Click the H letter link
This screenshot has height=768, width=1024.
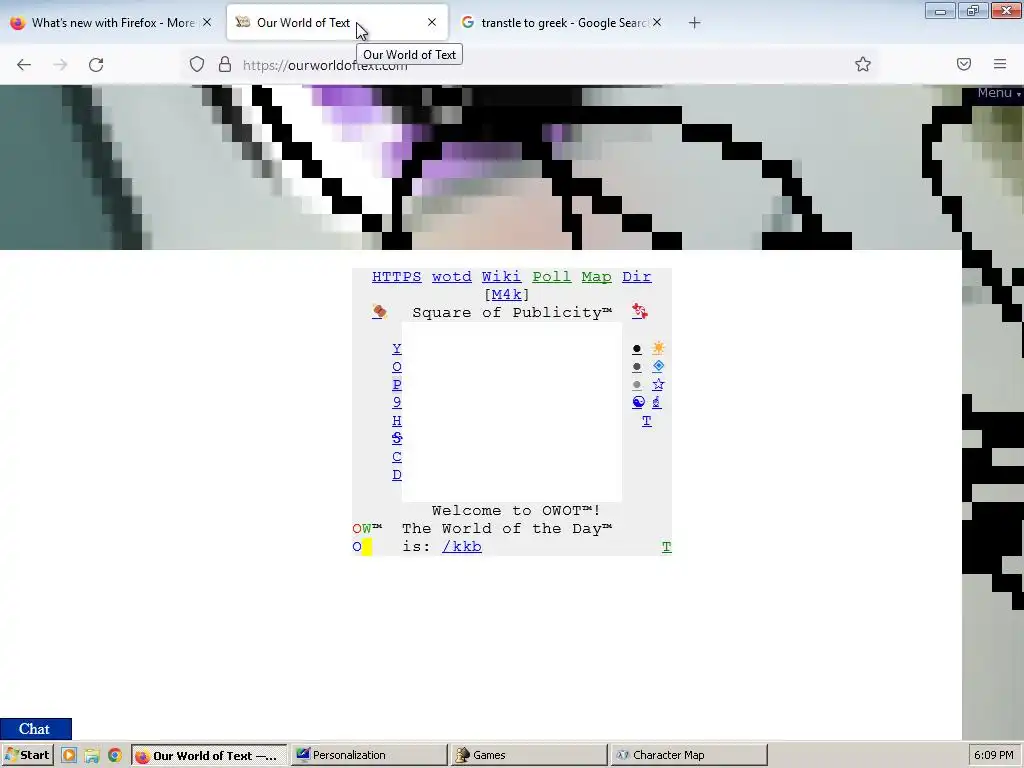[396, 421]
